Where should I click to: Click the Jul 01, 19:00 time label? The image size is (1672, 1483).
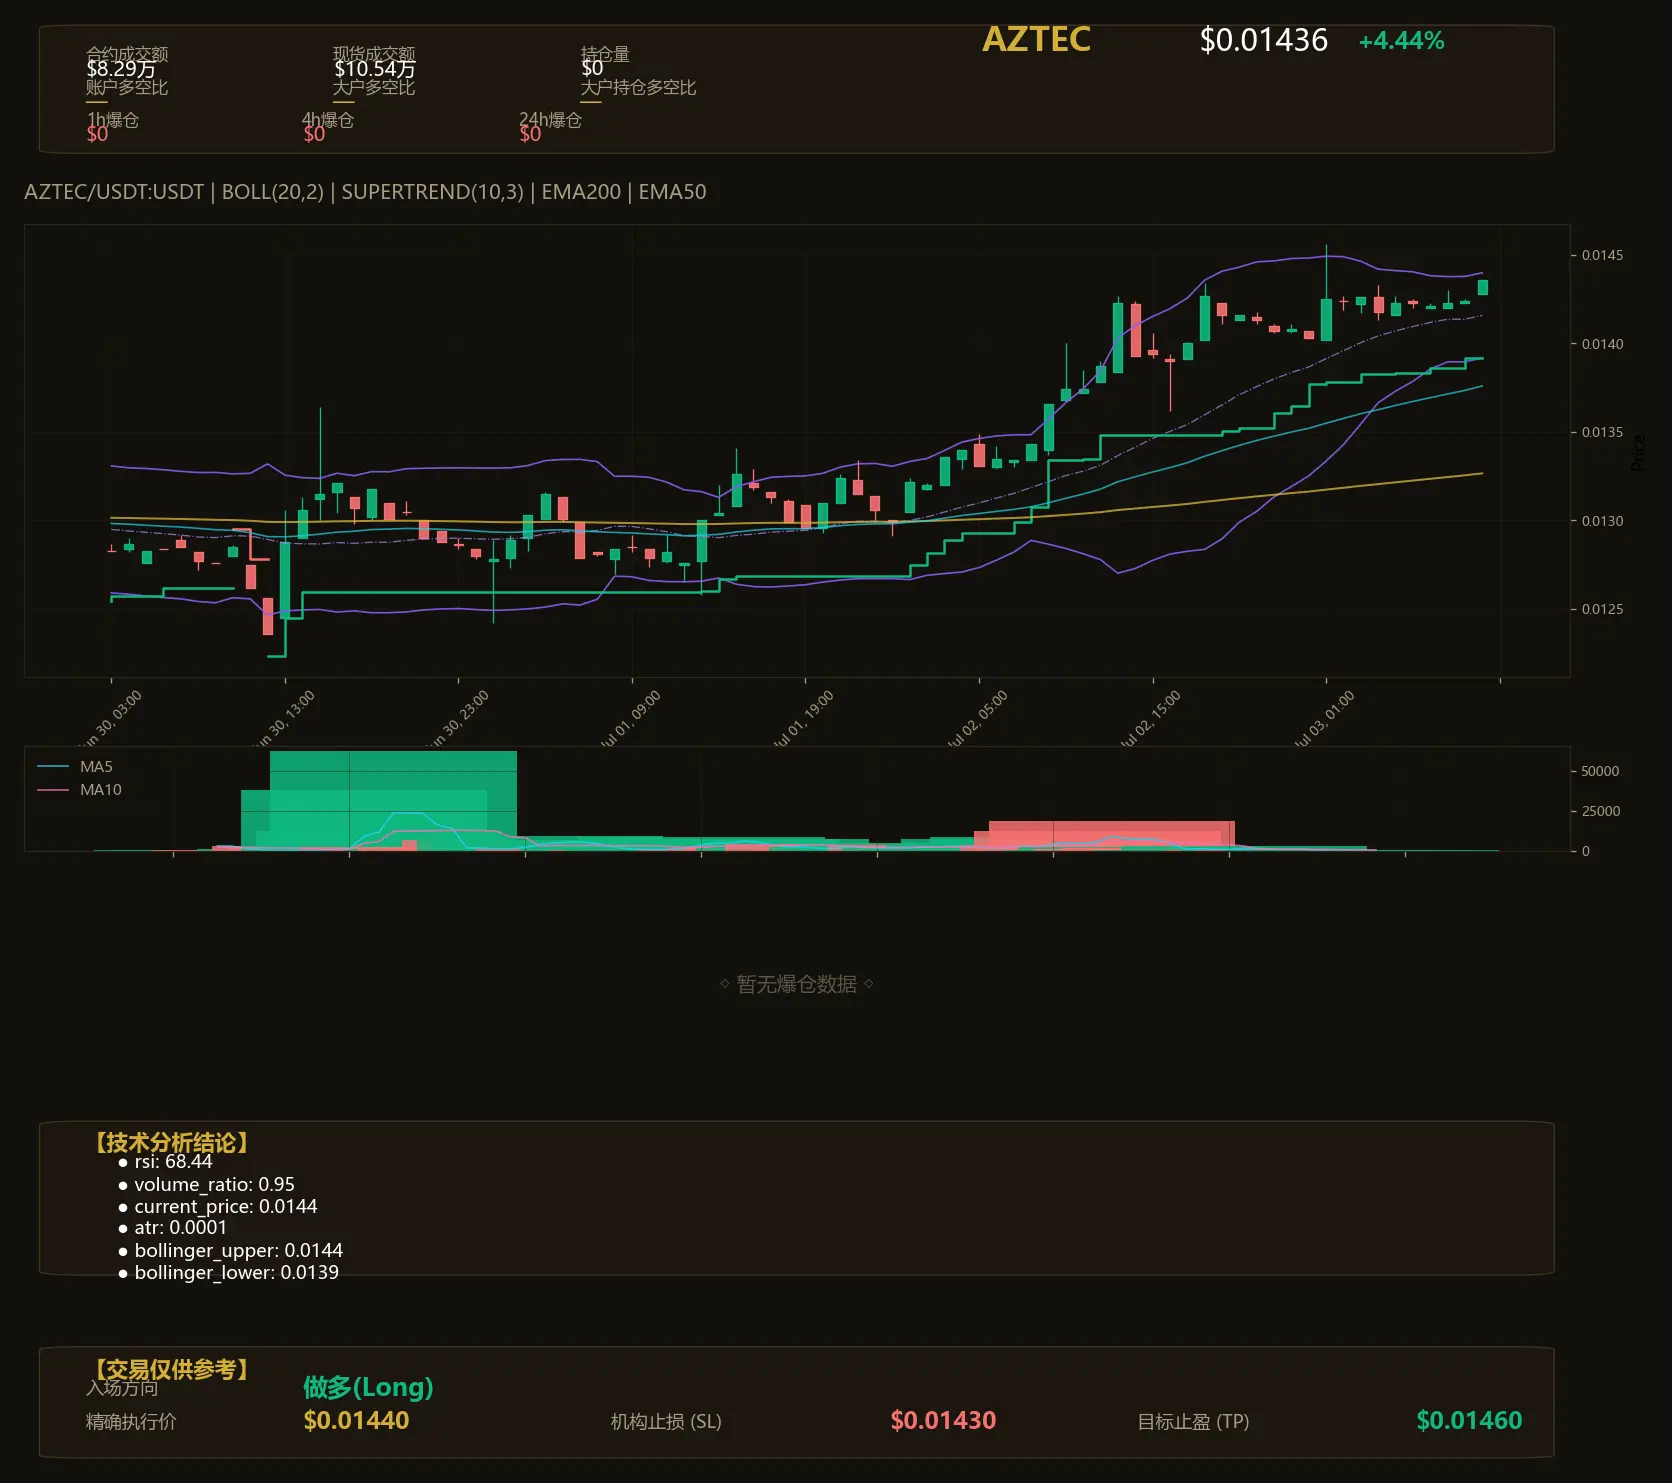coord(802,720)
